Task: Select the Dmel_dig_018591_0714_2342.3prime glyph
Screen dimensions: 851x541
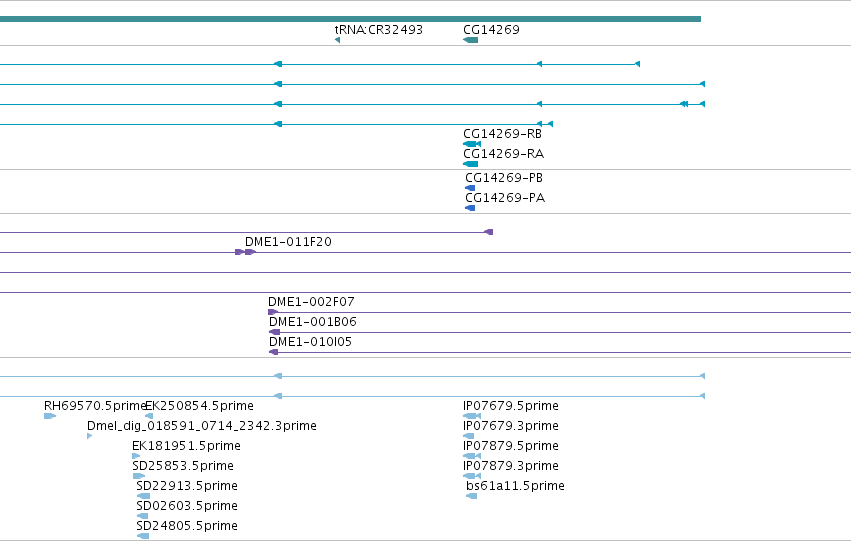Action: coord(90,436)
